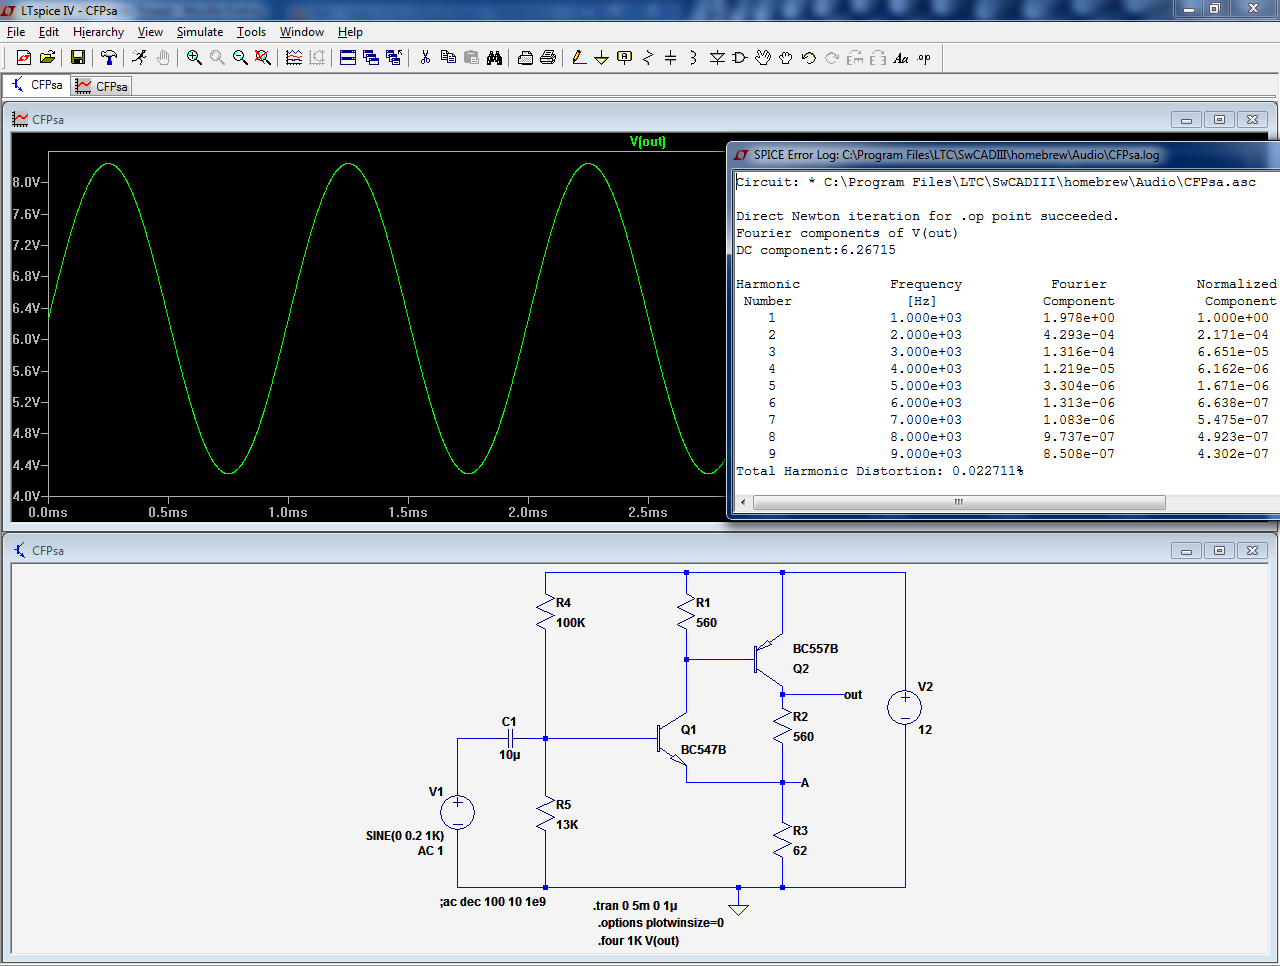Select the Cut scissors tool

tap(425, 58)
